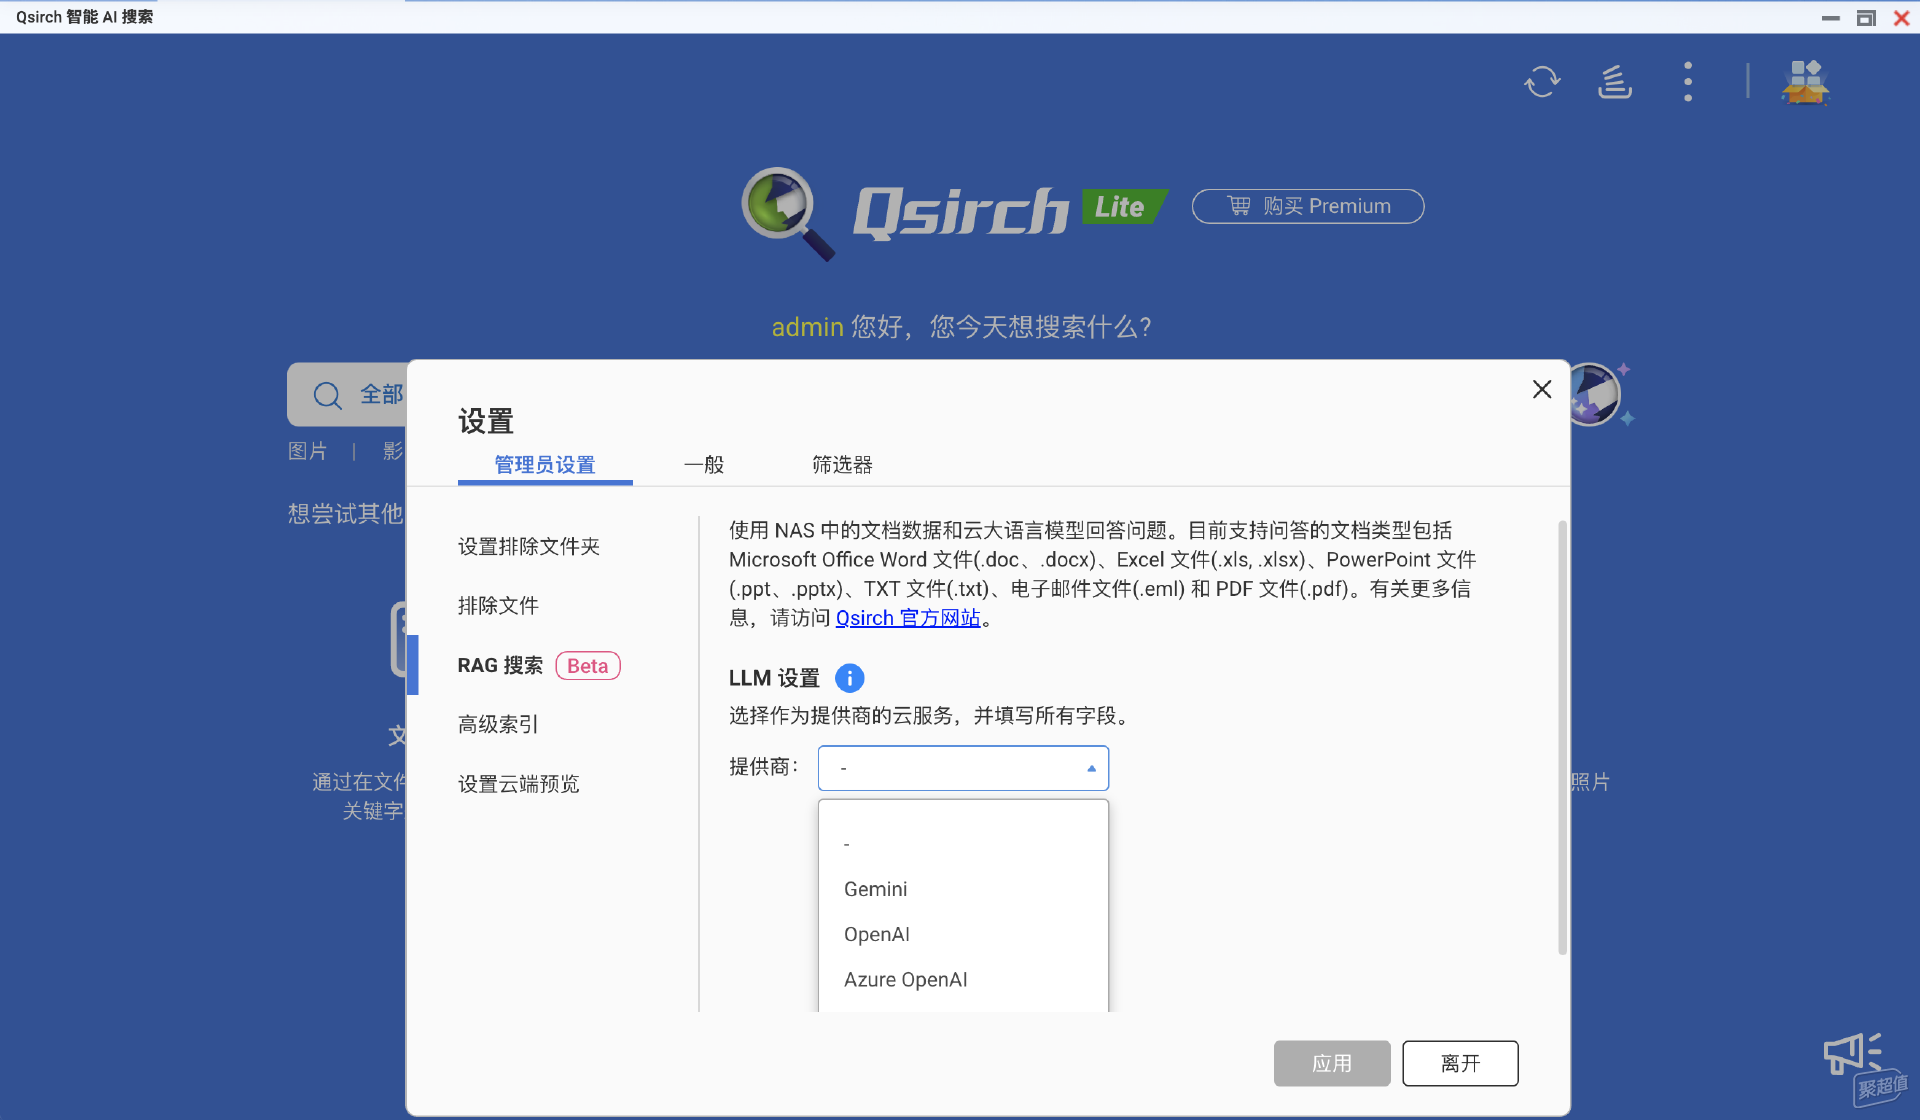Maximize the Qsirch window
The height and width of the screenshot is (1120, 1920).
1866,17
